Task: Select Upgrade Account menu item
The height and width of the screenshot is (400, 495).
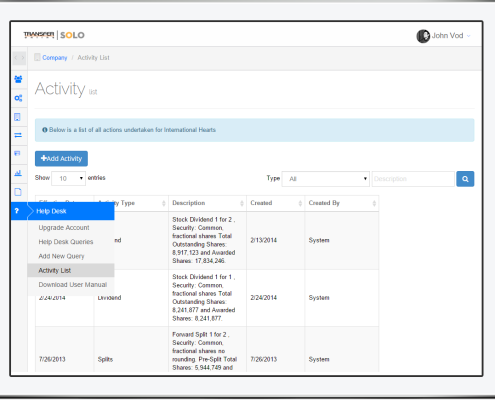Action: 64,228
